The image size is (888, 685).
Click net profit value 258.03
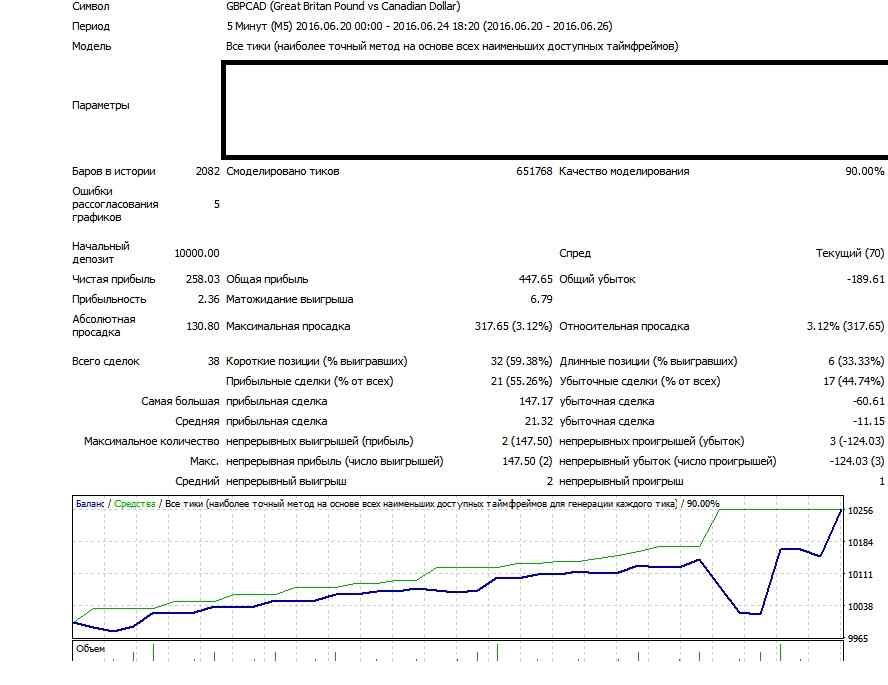click(x=202, y=279)
